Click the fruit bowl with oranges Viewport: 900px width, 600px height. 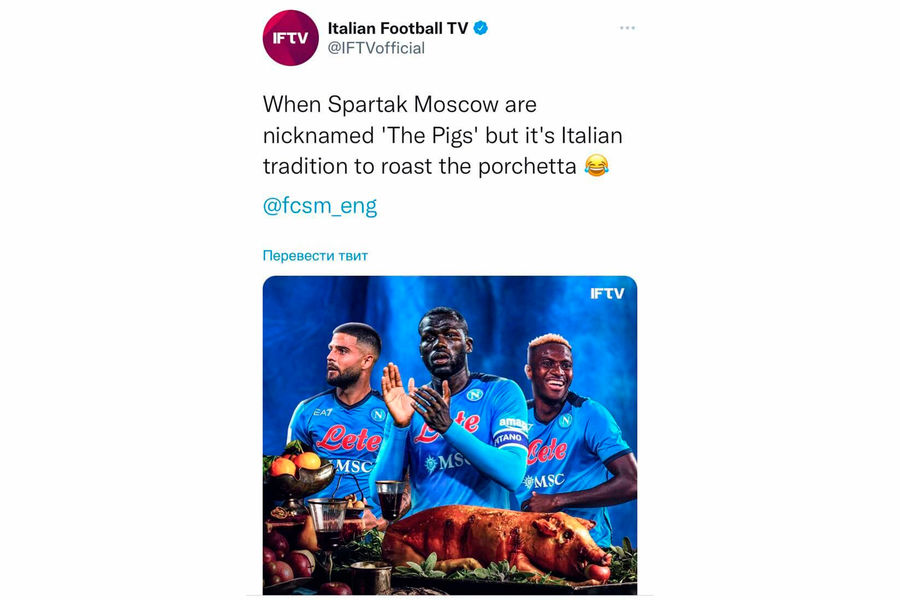298,473
